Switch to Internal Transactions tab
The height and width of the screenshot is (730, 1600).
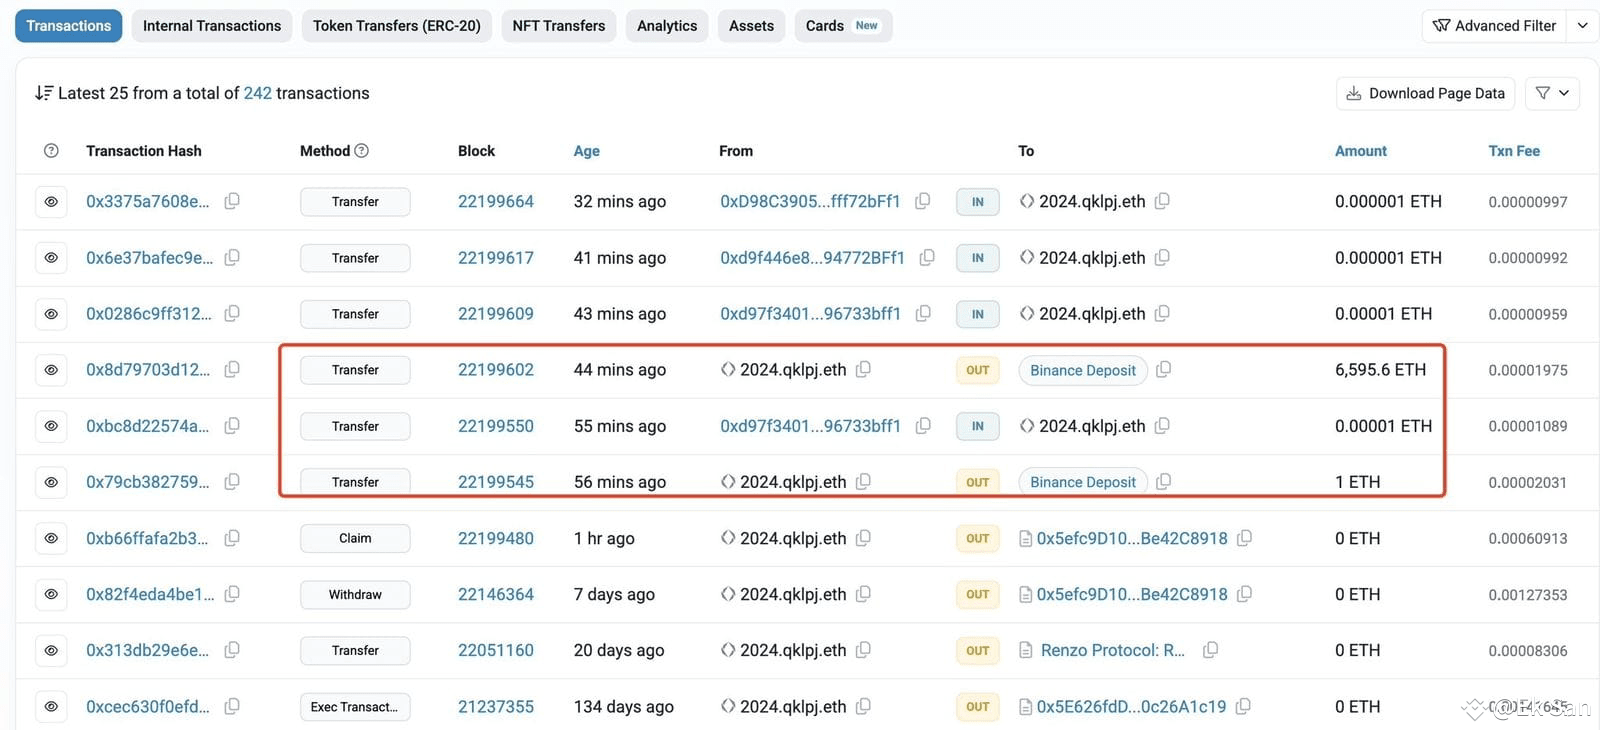point(212,26)
